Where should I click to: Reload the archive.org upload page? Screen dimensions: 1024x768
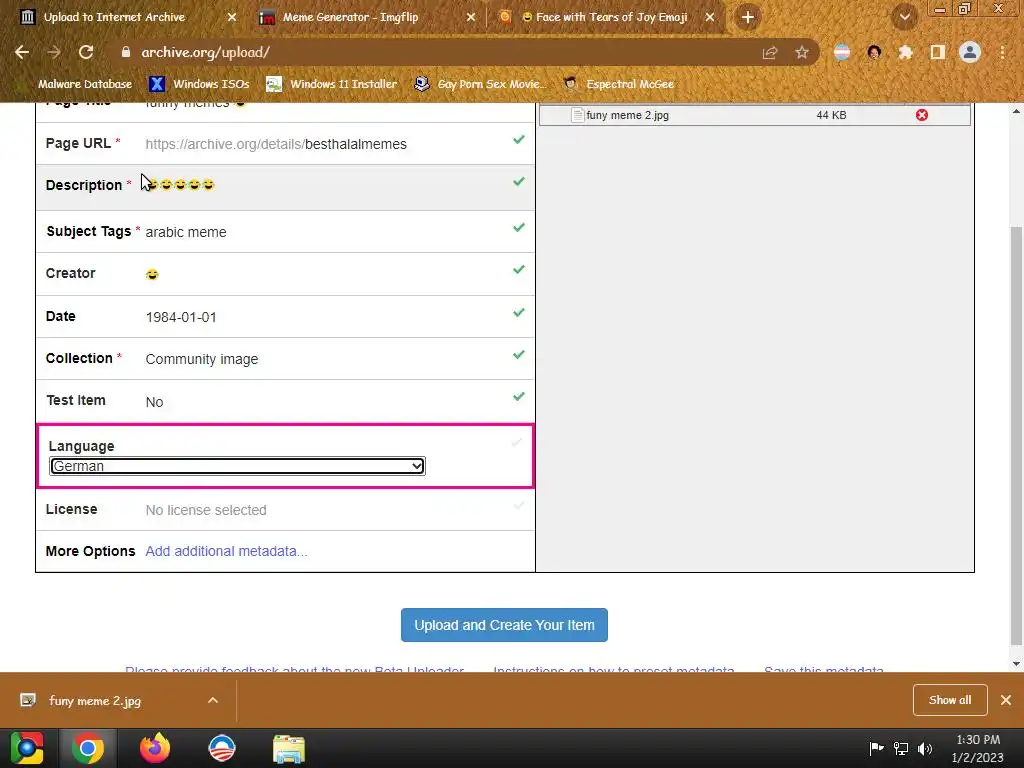click(x=86, y=52)
